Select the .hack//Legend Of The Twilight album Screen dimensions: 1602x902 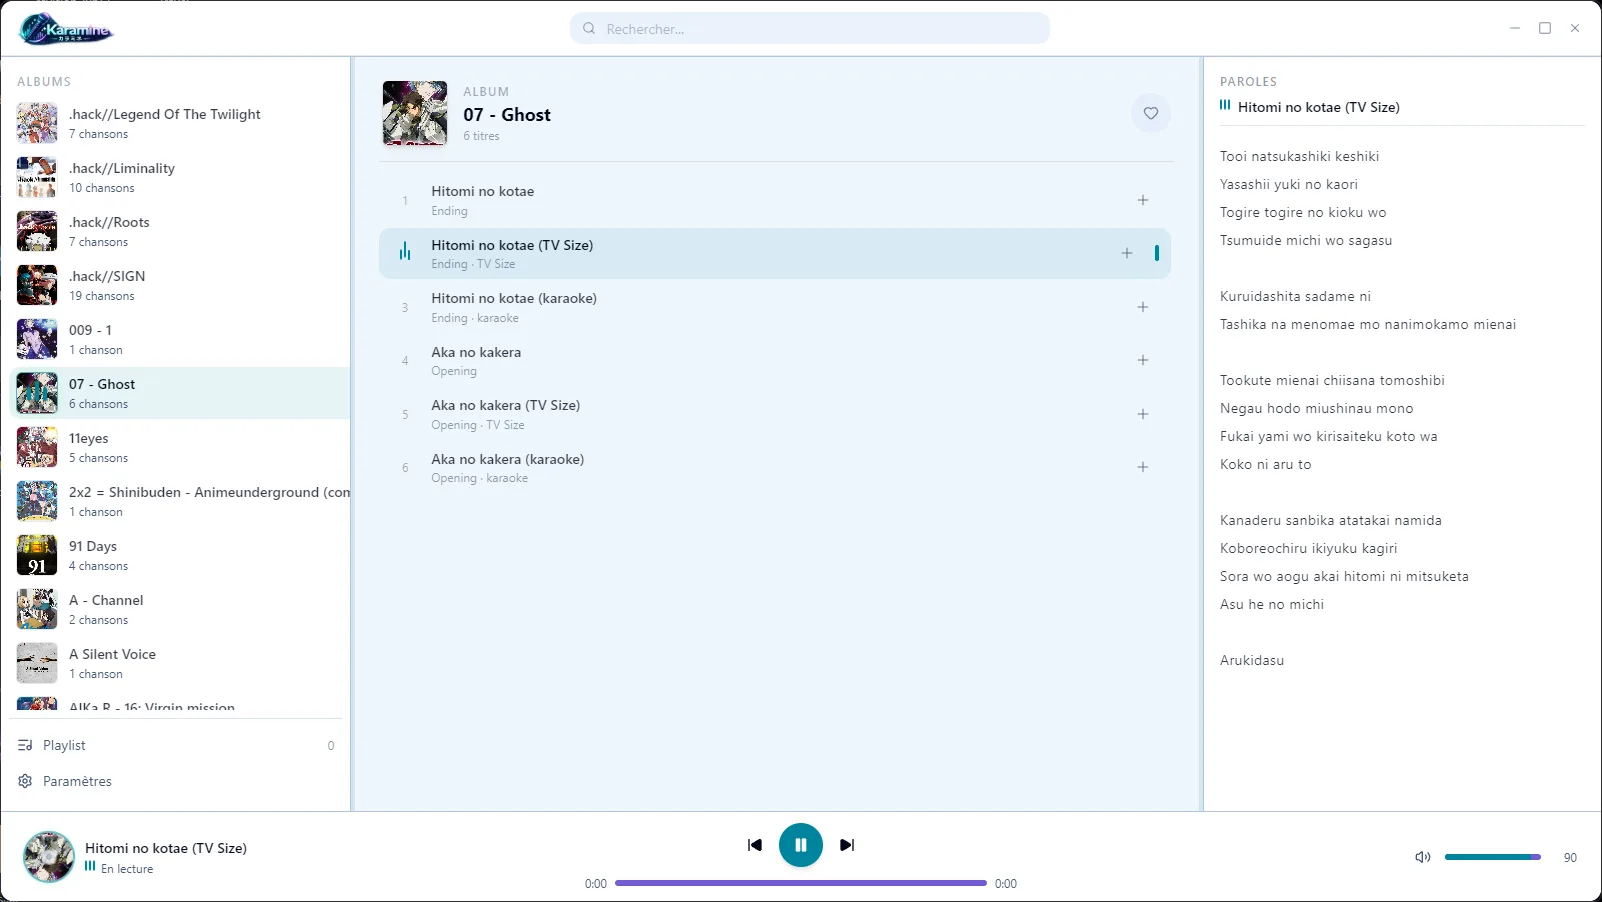click(x=180, y=123)
